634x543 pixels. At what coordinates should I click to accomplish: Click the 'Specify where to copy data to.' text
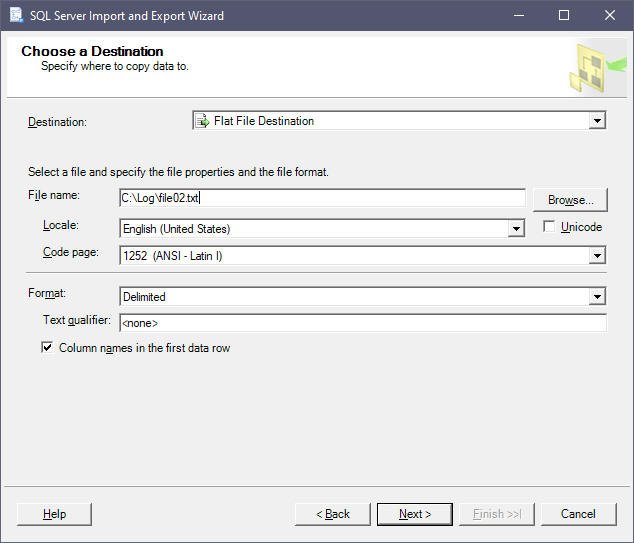click(x=115, y=66)
